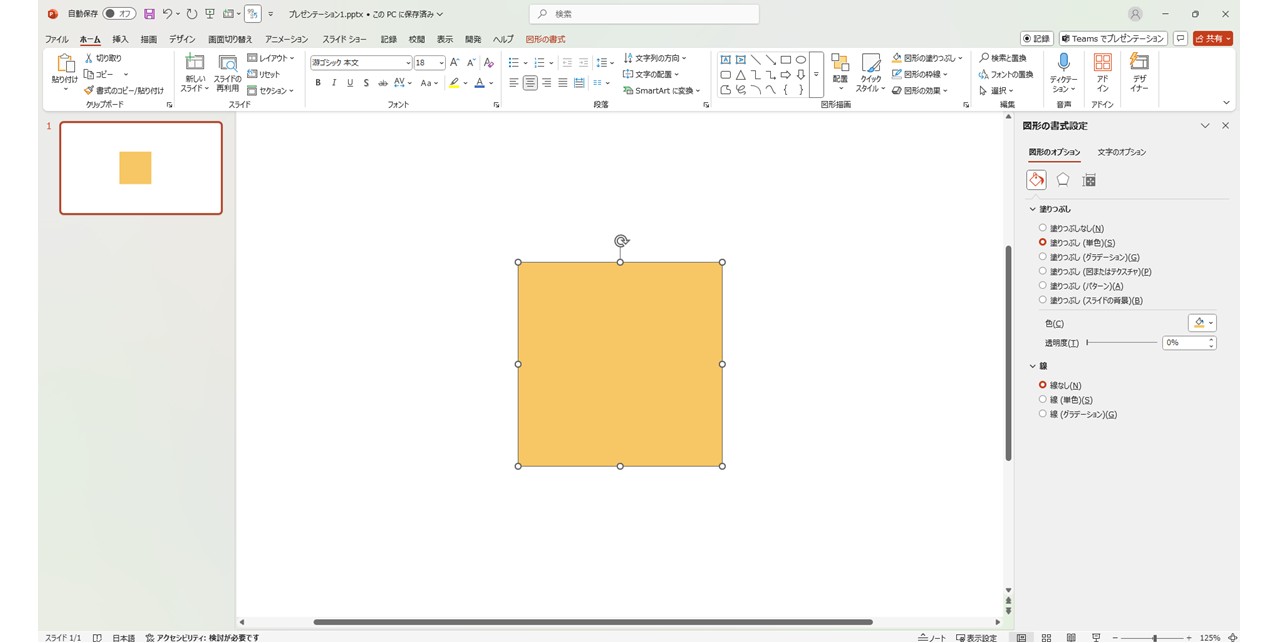Open the font size 18 dropdown
This screenshot has height=643, width=1280.
tap(441, 63)
